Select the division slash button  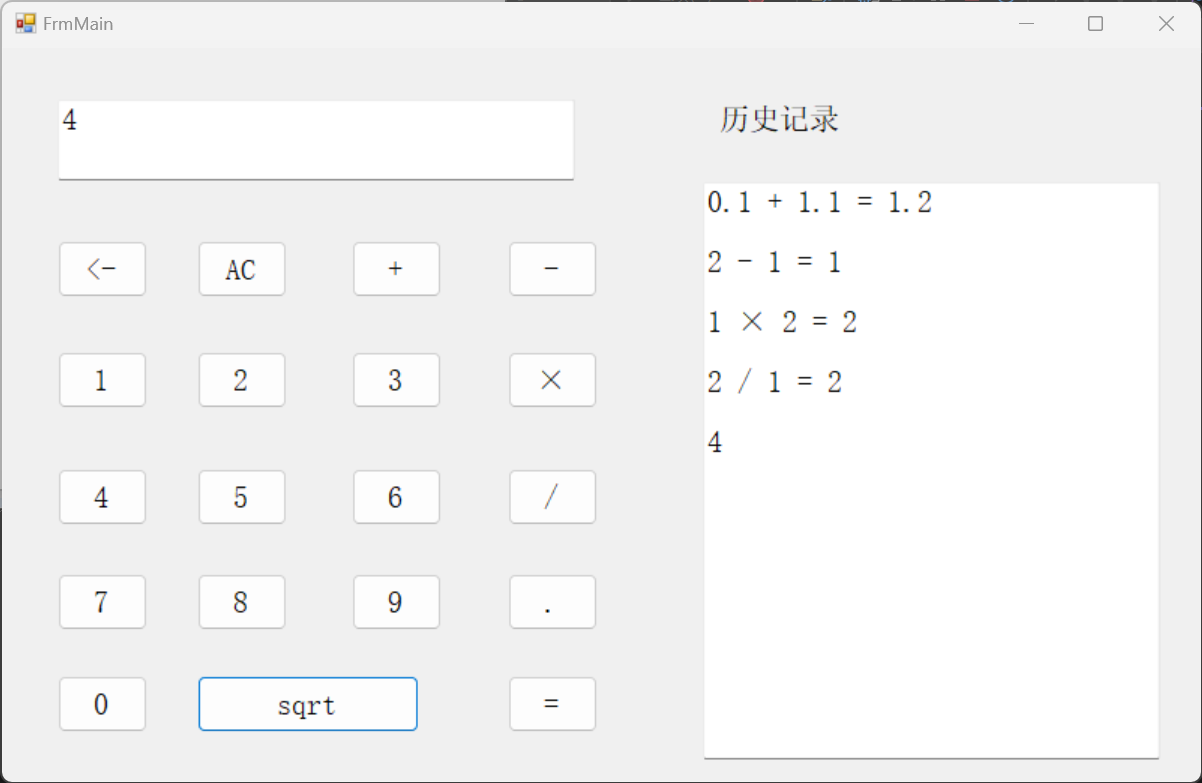pos(552,497)
